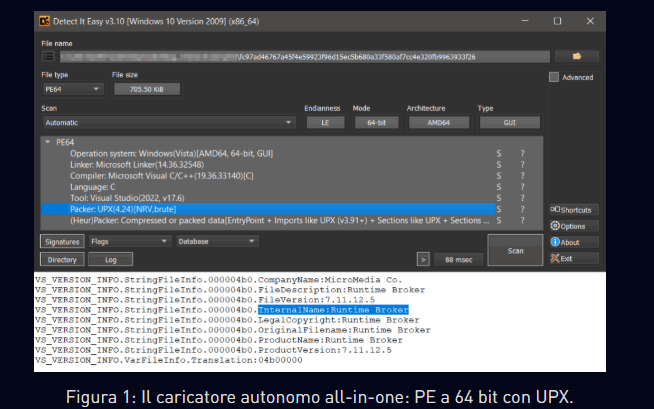This screenshot has height=409, width=654.
Task: Click the S link on Compiler row
Action: point(499,176)
